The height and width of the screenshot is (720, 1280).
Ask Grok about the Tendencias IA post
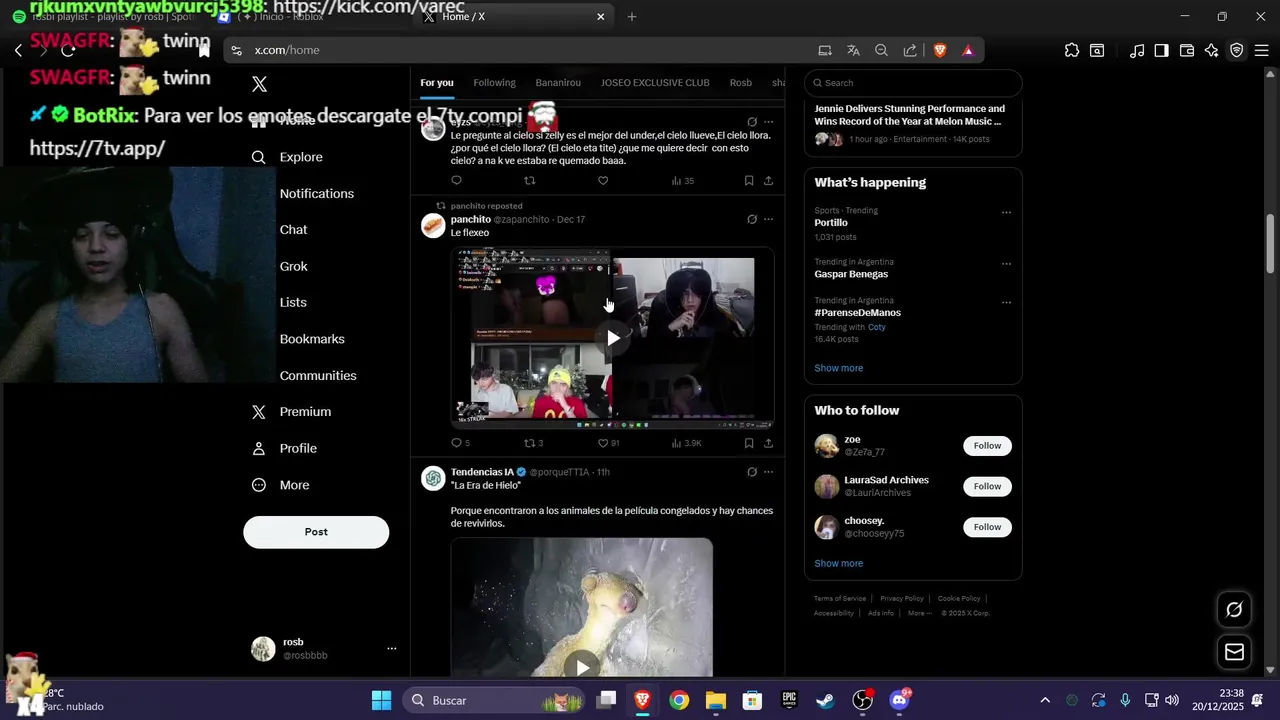(x=752, y=472)
